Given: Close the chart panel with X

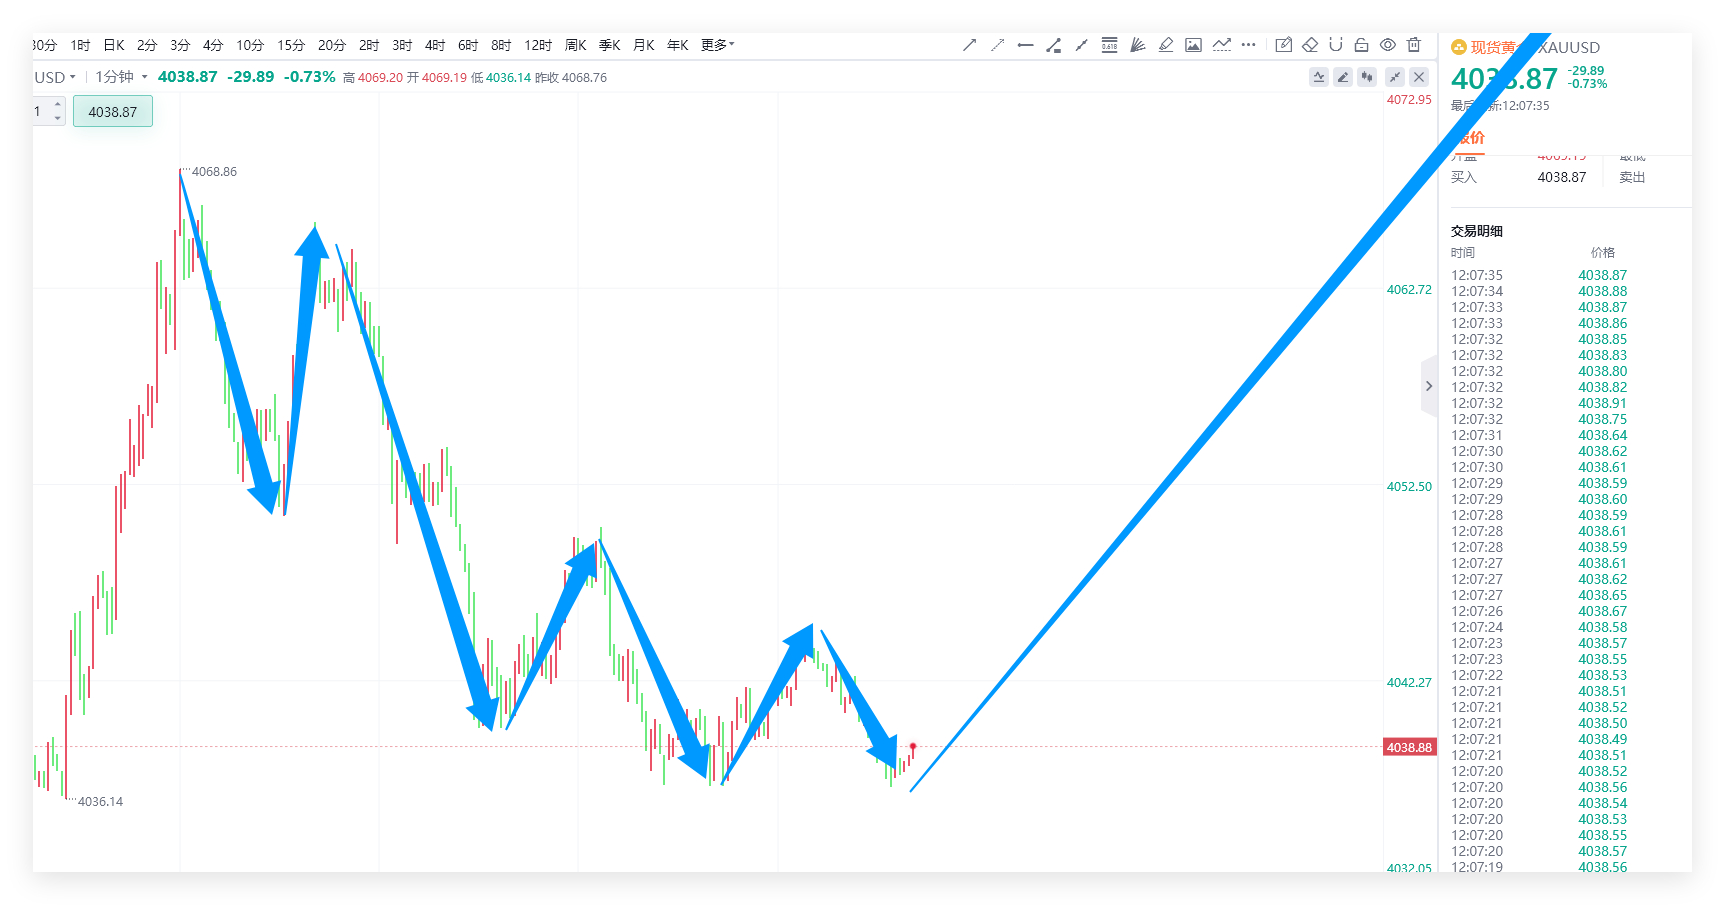Looking at the screenshot, I should 1419,77.
